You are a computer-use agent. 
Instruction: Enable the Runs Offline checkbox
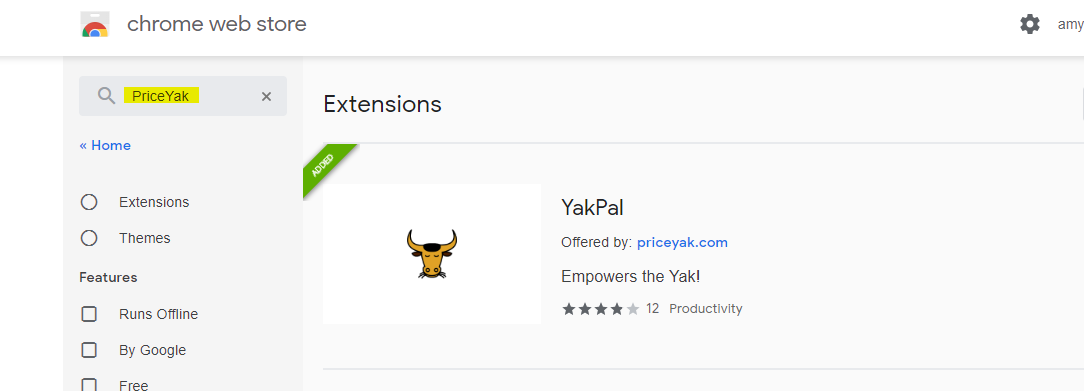(89, 314)
